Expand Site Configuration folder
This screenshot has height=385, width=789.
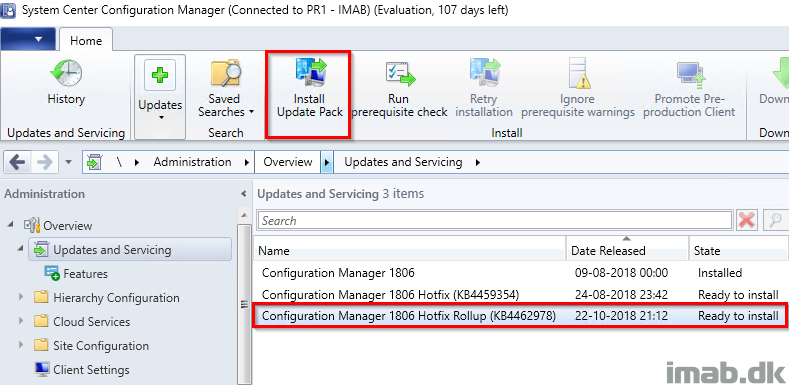(x=21, y=345)
